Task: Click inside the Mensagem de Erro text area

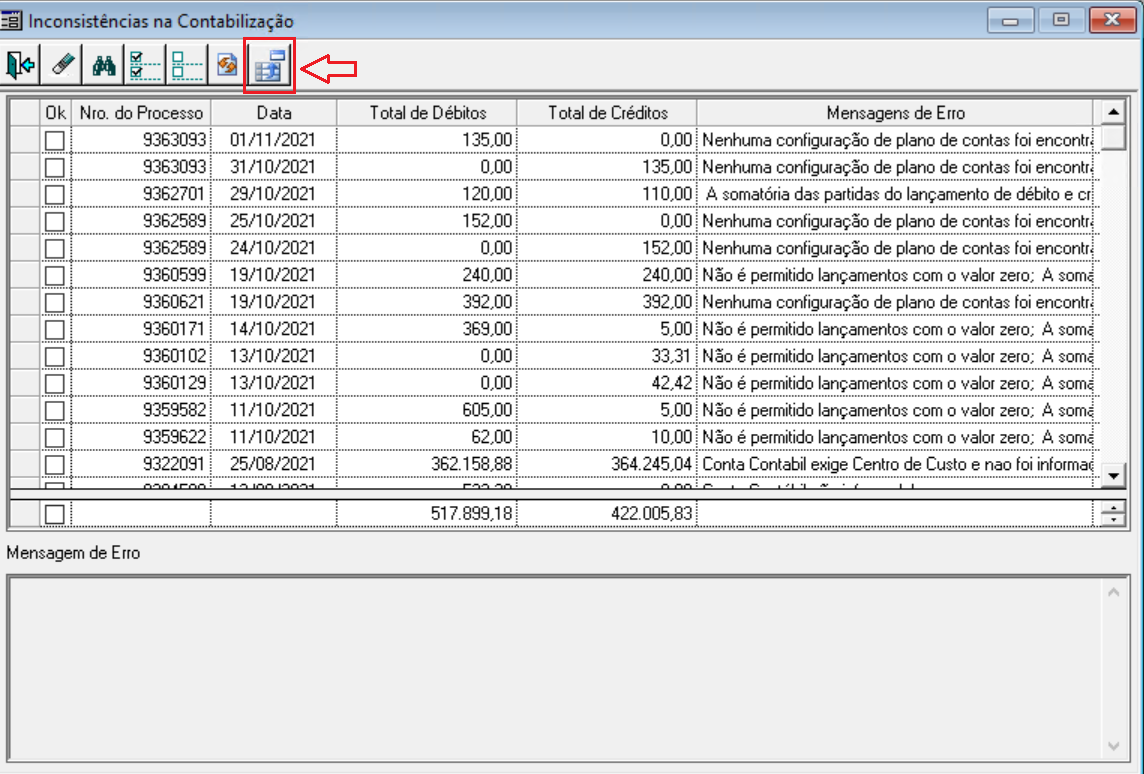Action: 554,668
